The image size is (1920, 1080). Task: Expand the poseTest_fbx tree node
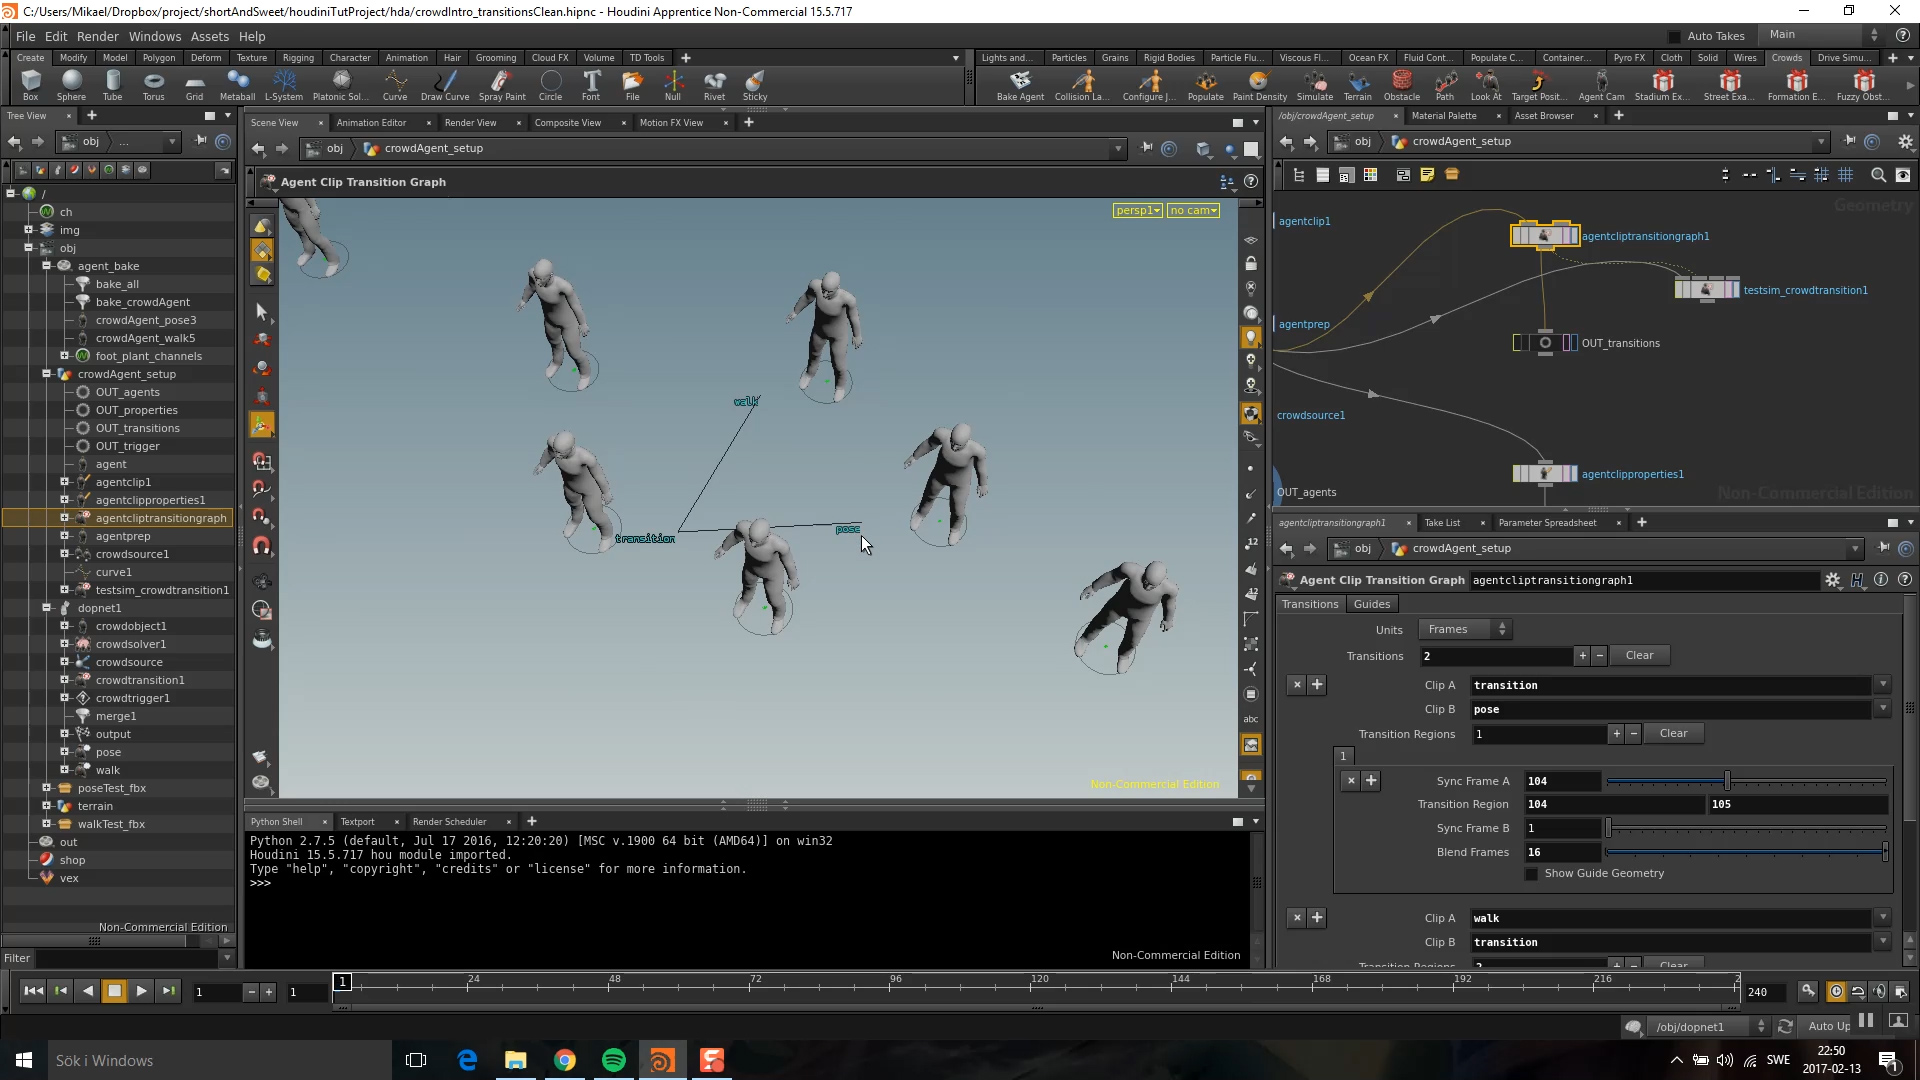46,788
